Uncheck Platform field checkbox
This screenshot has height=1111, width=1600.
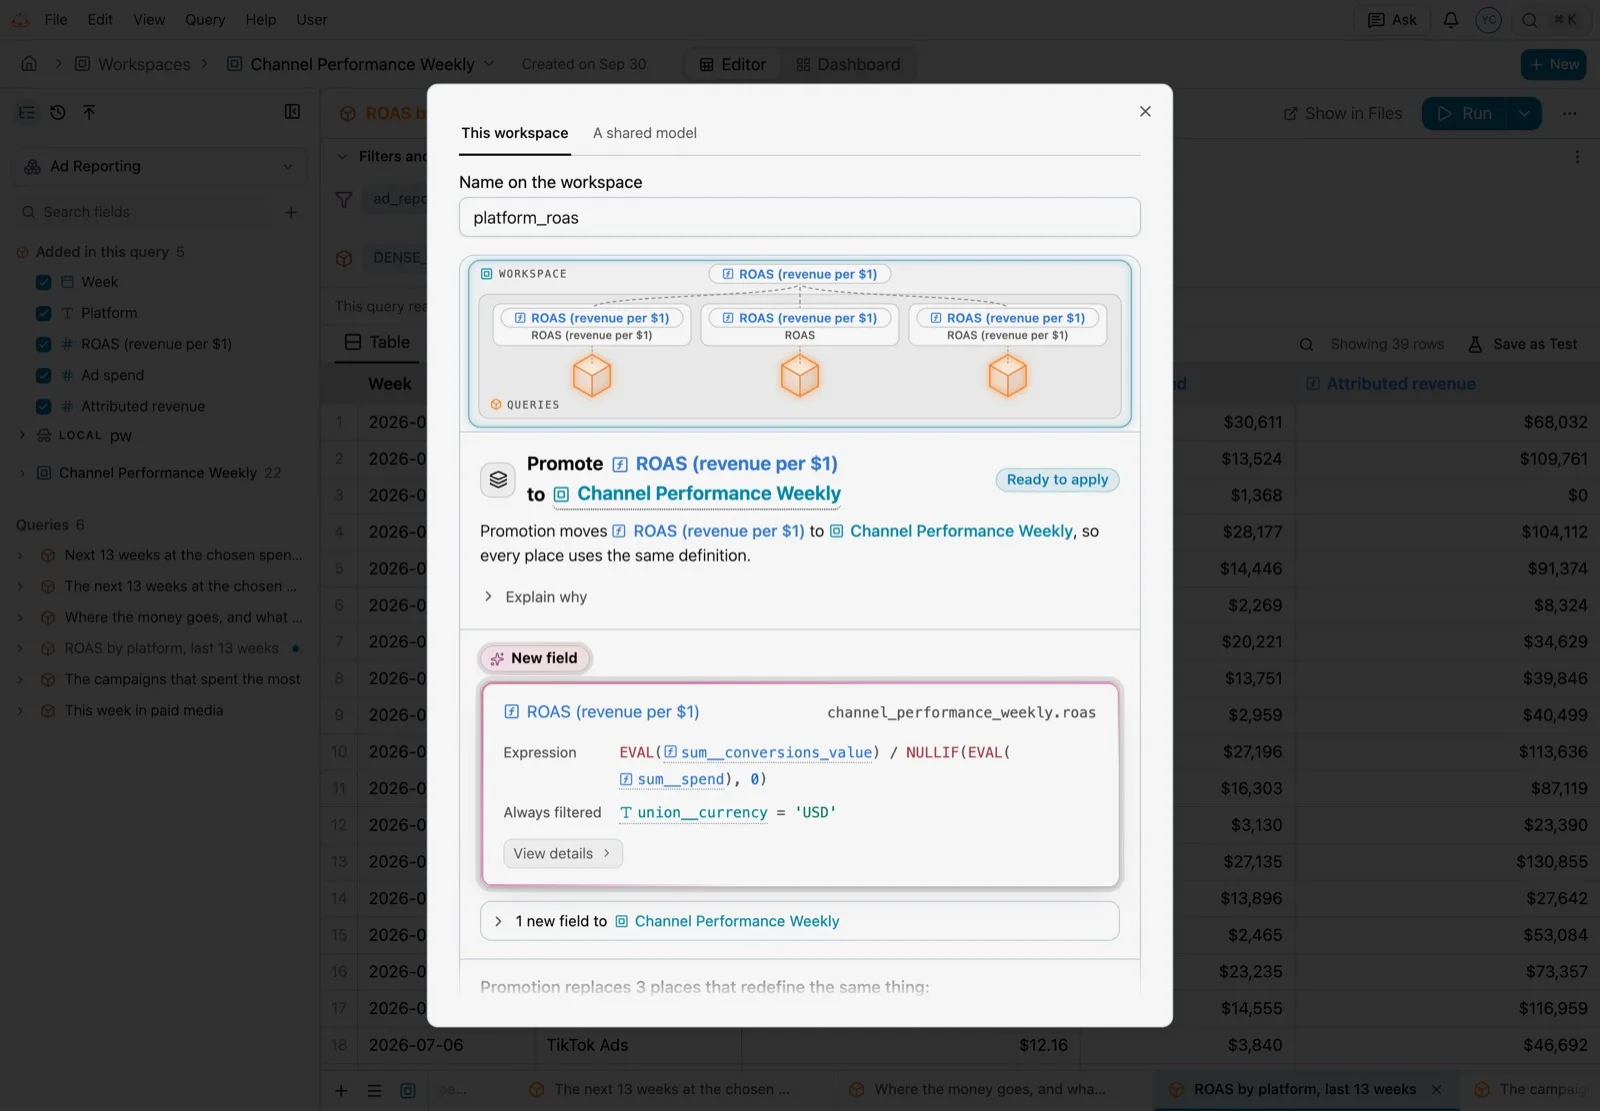(43, 313)
